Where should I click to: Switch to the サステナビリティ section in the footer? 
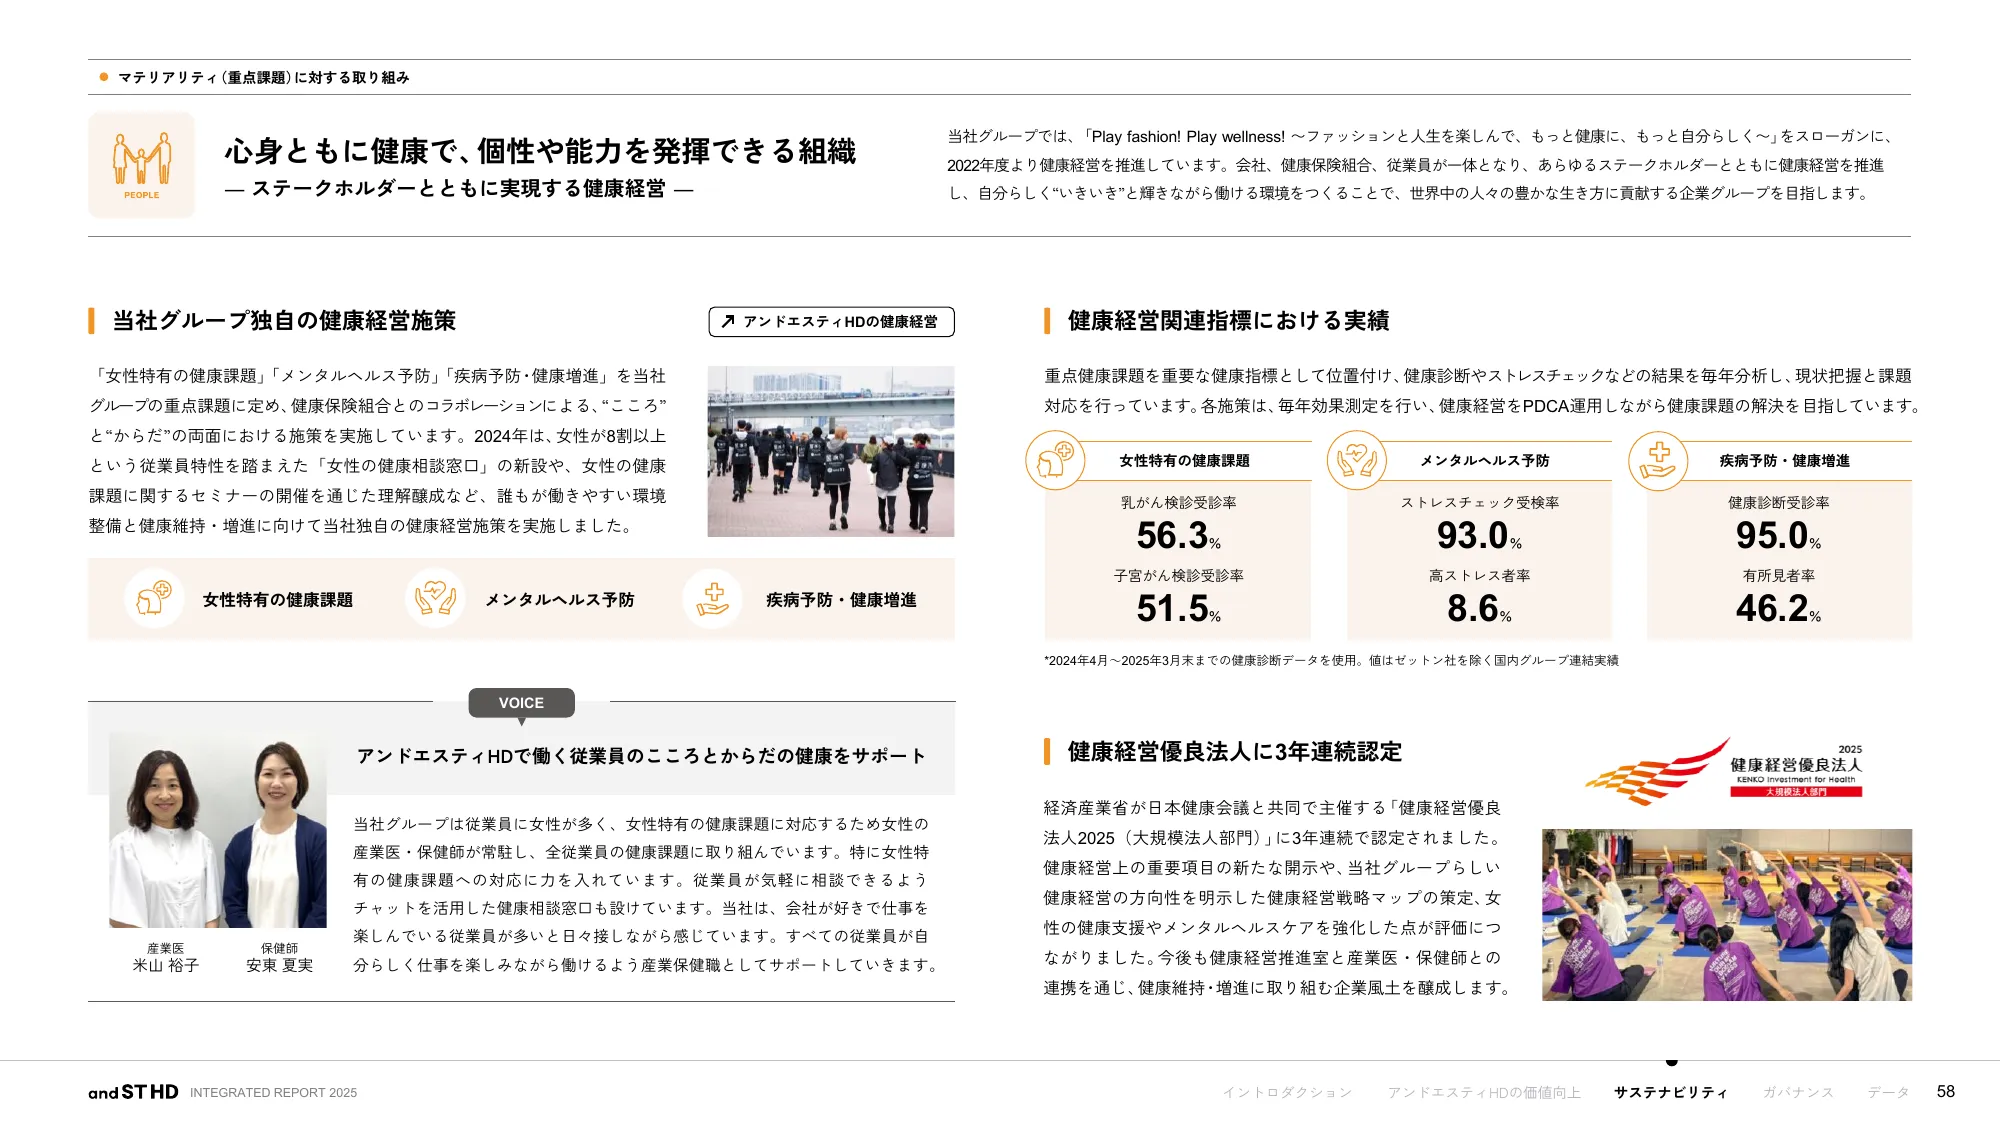click(1670, 1092)
